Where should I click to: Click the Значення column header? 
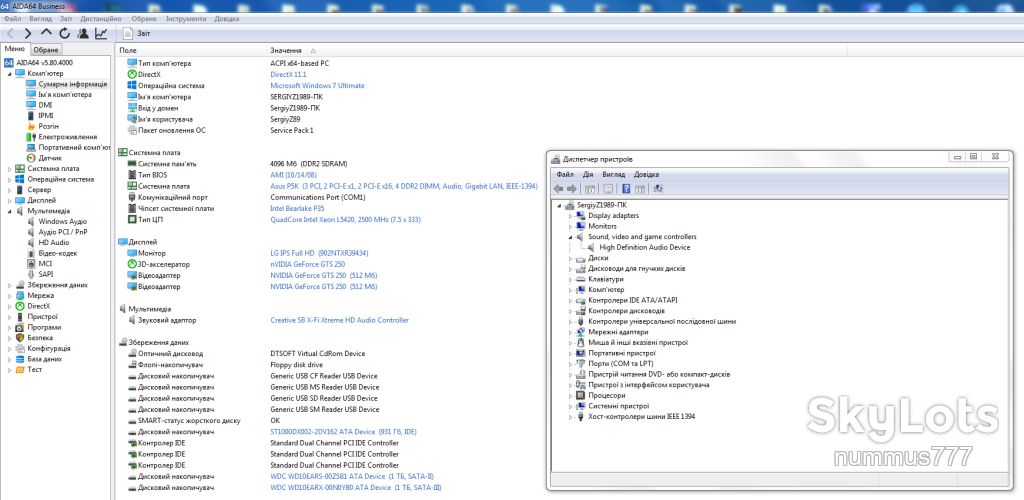coord(286,50)
